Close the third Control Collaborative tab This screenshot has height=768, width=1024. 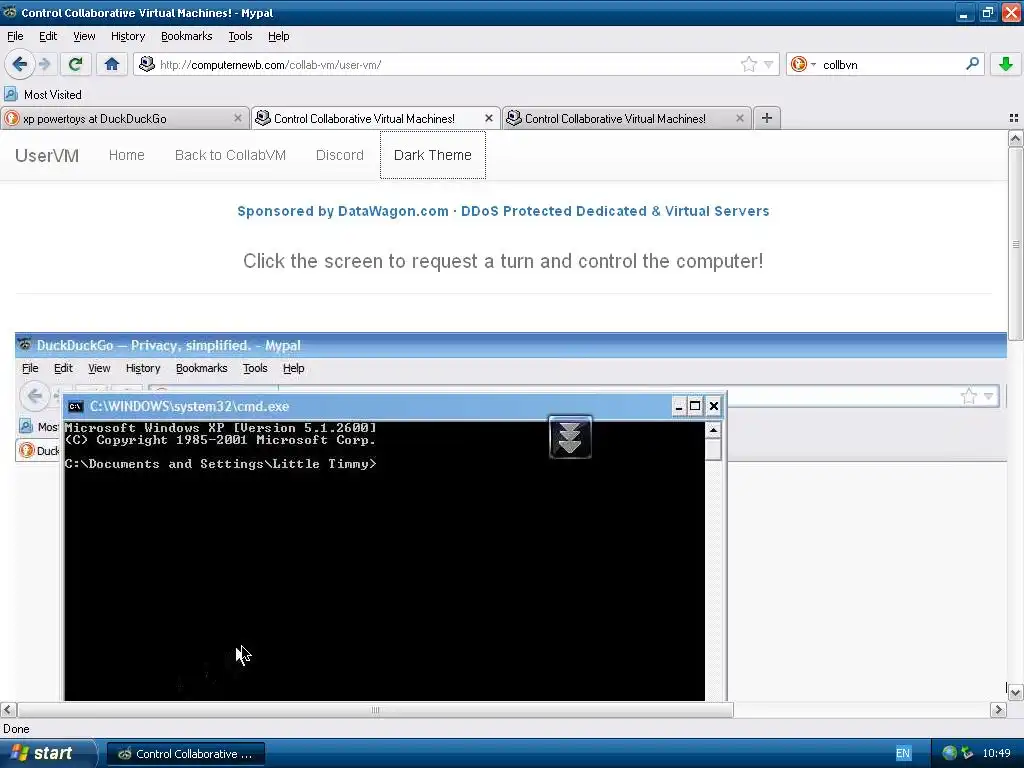point(739,118)
